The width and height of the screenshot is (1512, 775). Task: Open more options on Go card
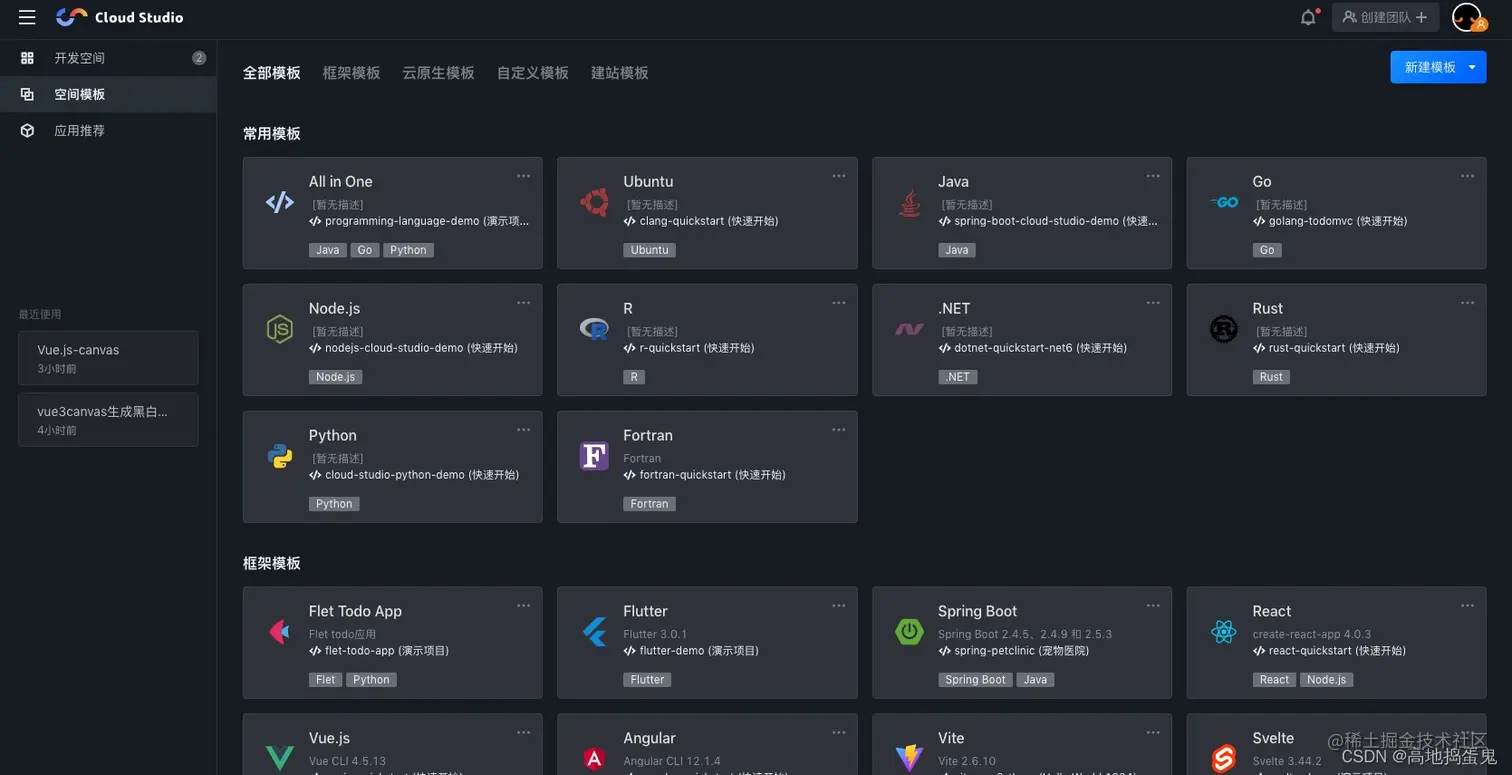point(1467,176)
